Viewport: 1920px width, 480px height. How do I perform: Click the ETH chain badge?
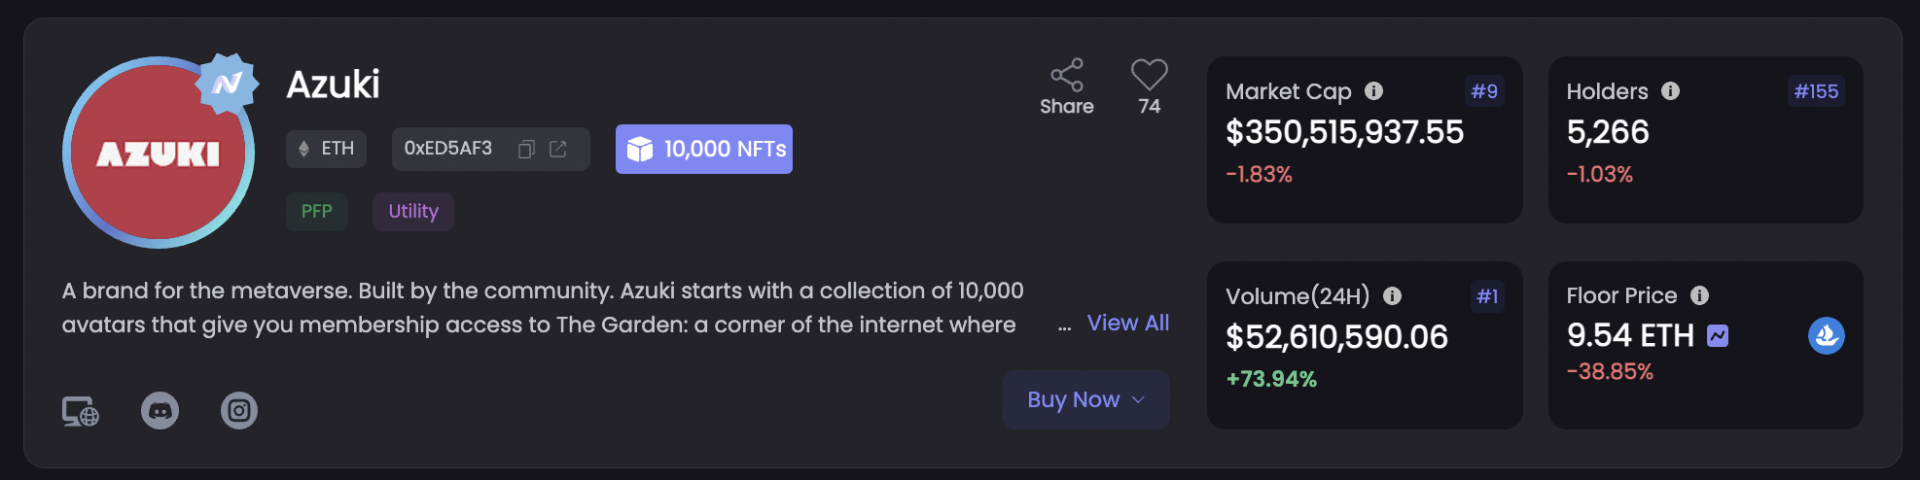(327, 149)
